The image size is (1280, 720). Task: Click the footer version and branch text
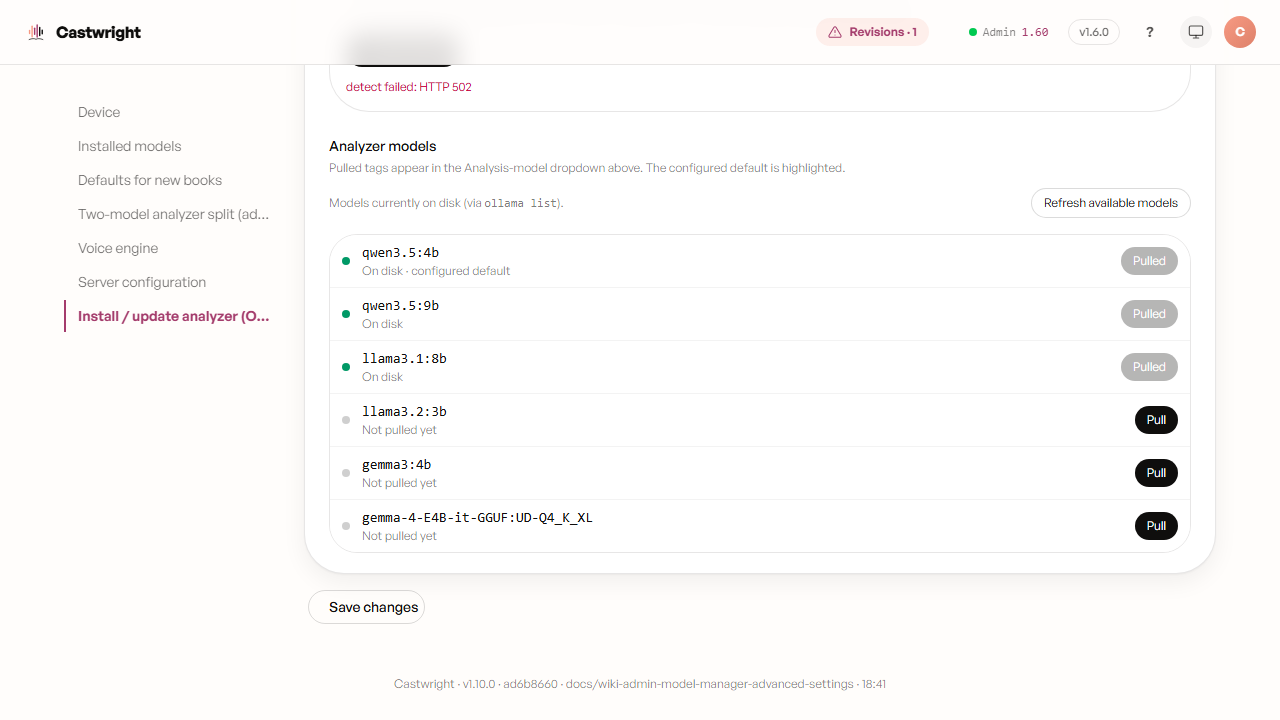pyautogui.click(x=640, y=684)
